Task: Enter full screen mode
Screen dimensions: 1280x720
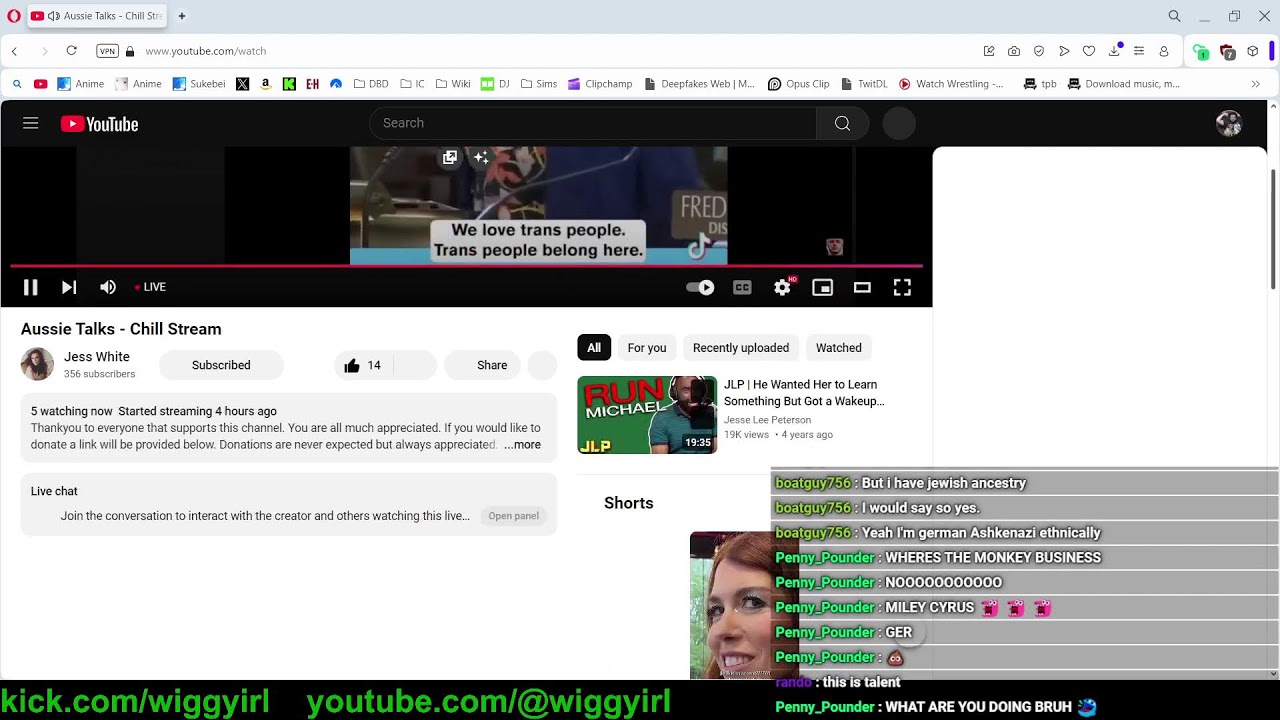Action: [x=902, y=288]
